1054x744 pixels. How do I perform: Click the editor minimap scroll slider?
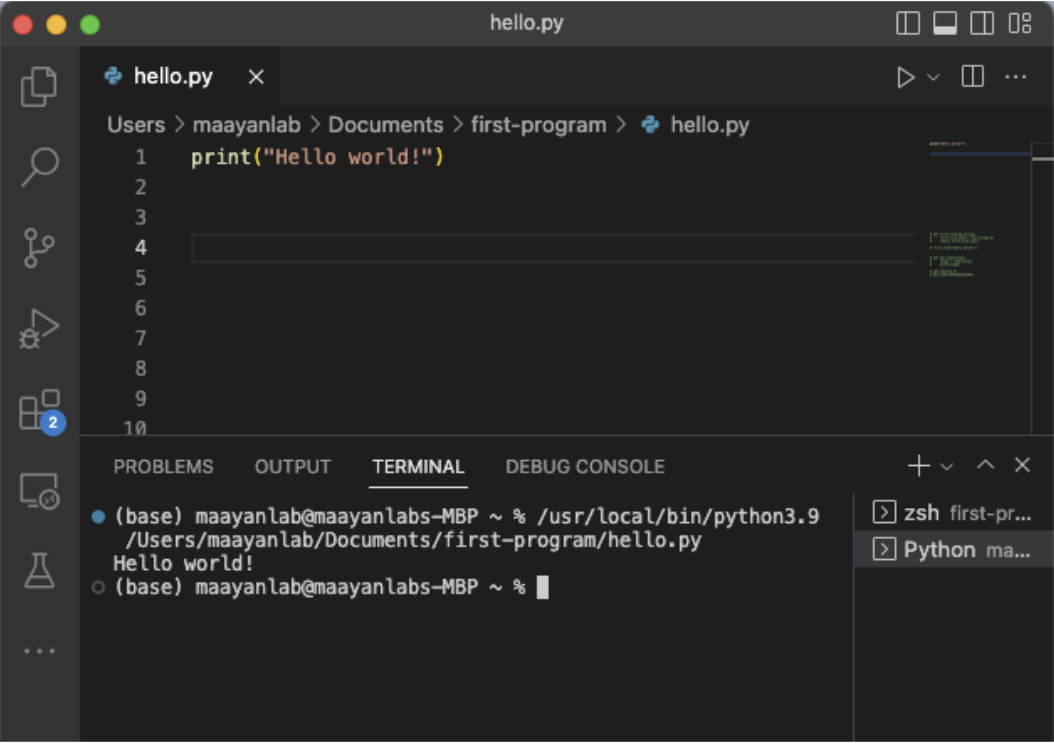1042,158
